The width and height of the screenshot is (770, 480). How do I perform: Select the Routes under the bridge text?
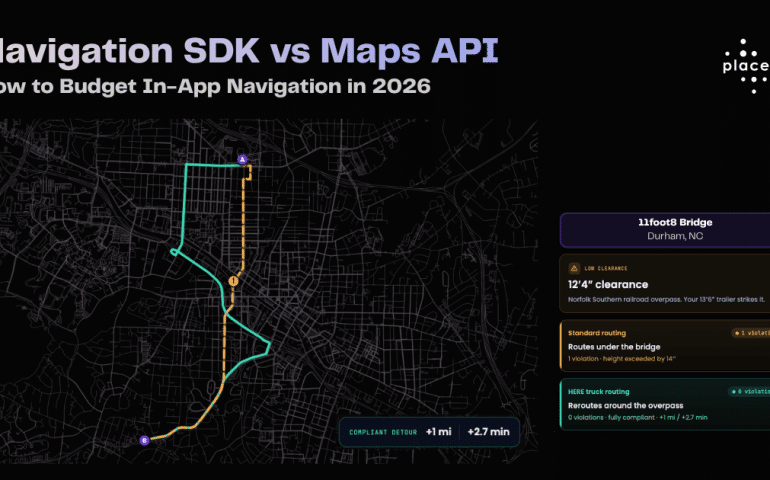pos(614,347)
